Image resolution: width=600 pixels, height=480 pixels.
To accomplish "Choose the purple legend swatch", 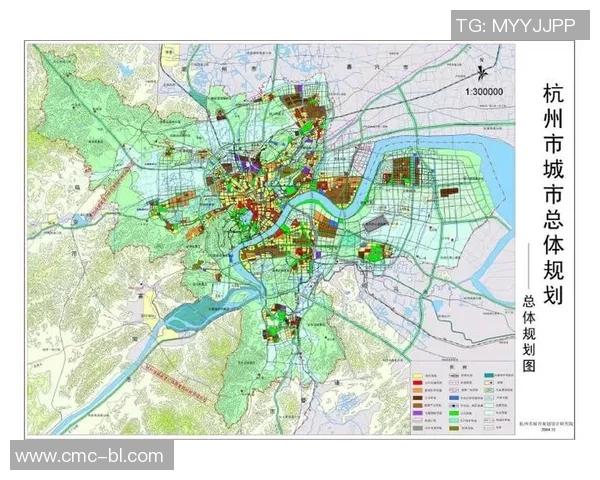I will (x=417, y=413).
